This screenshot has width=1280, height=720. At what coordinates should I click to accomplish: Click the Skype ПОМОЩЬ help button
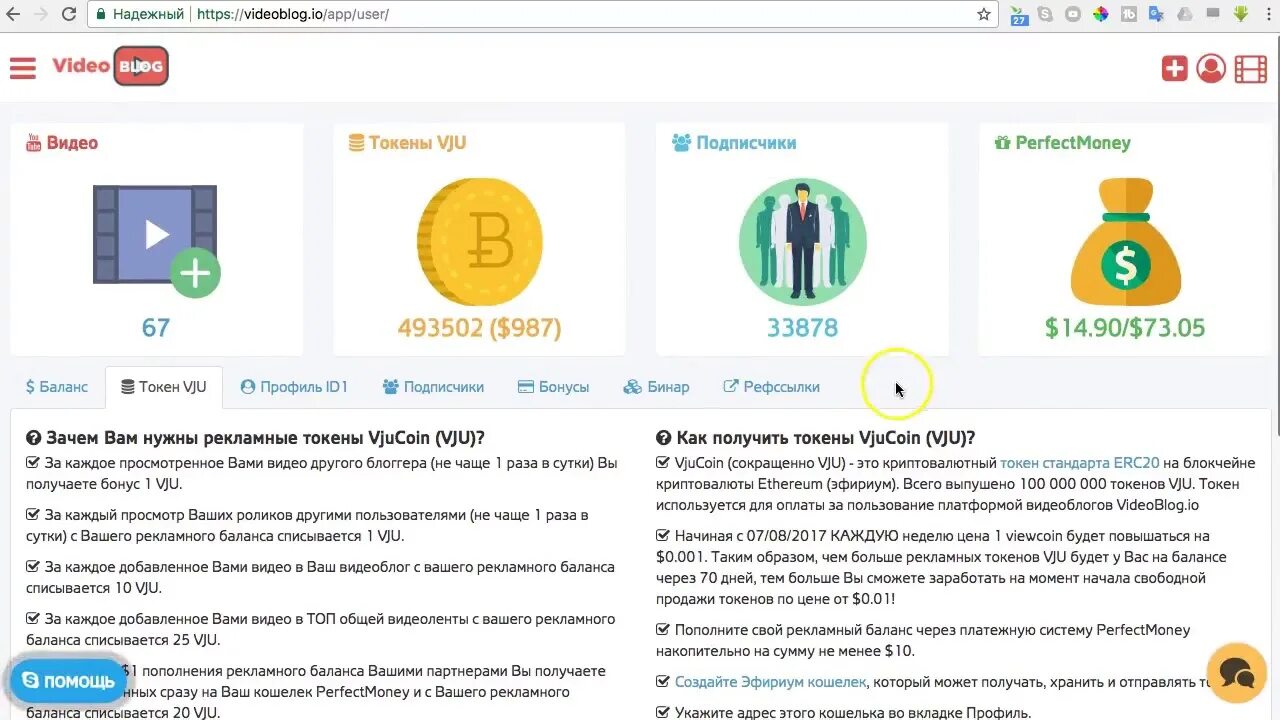coord(68,681)
